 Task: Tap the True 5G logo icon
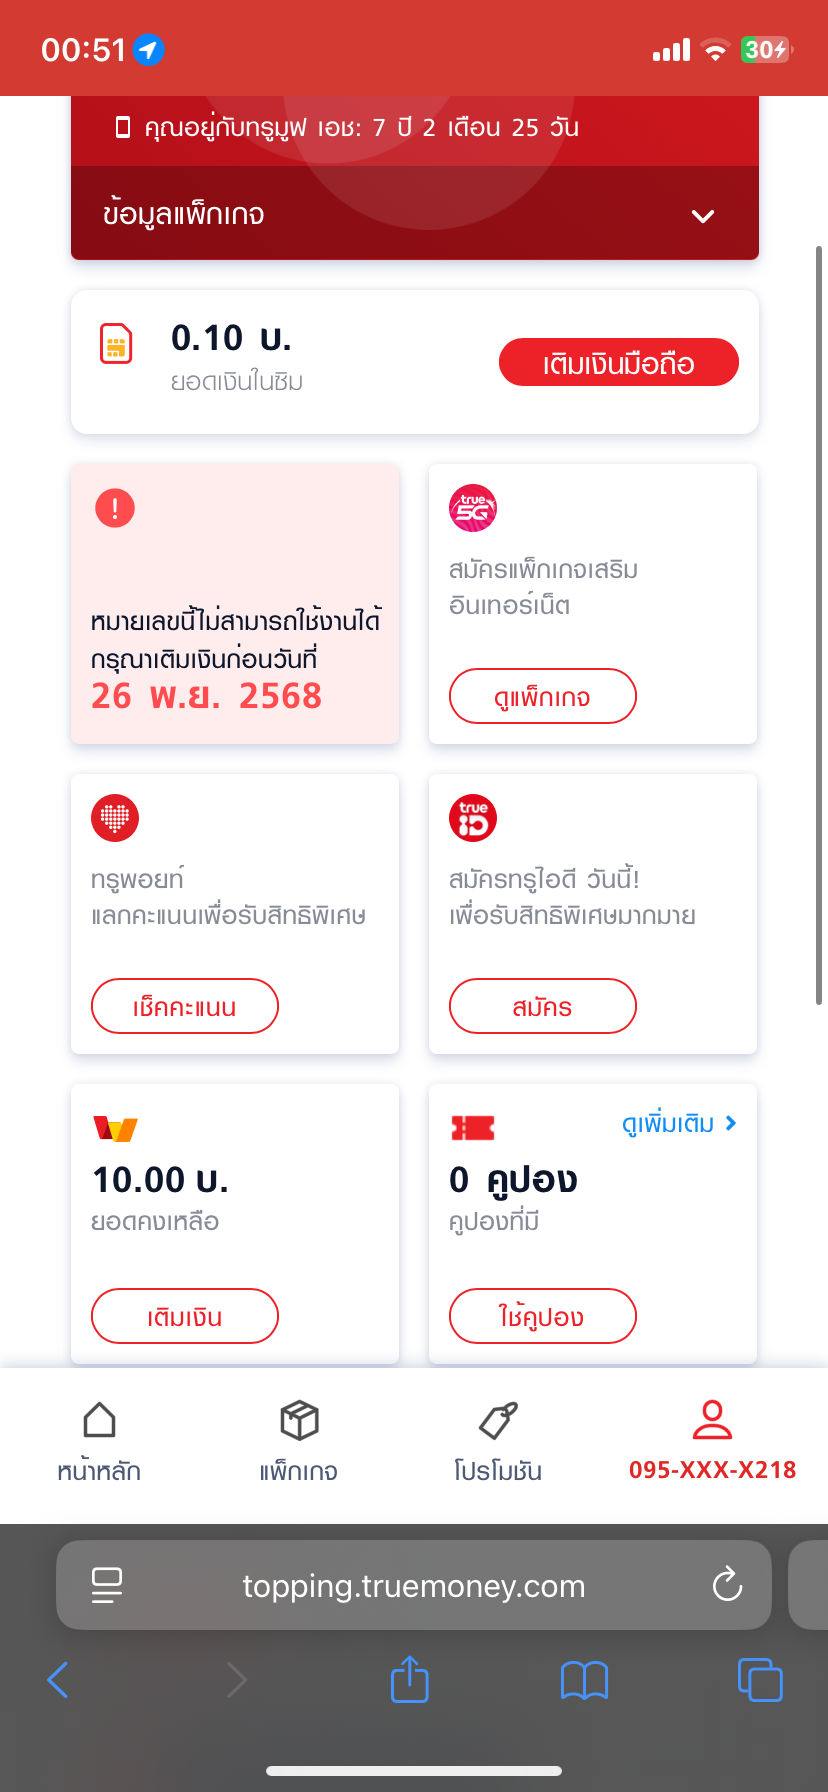473,508
